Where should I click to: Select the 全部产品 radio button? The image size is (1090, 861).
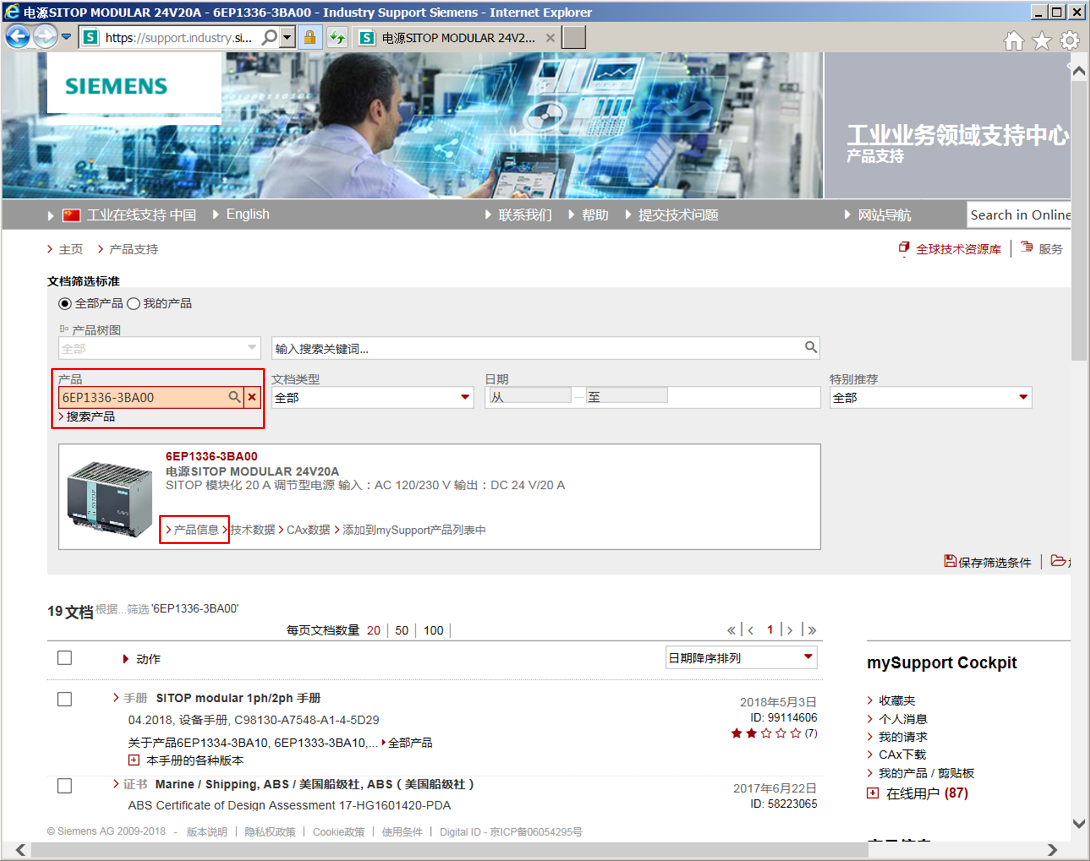click(x=65, y=304)
